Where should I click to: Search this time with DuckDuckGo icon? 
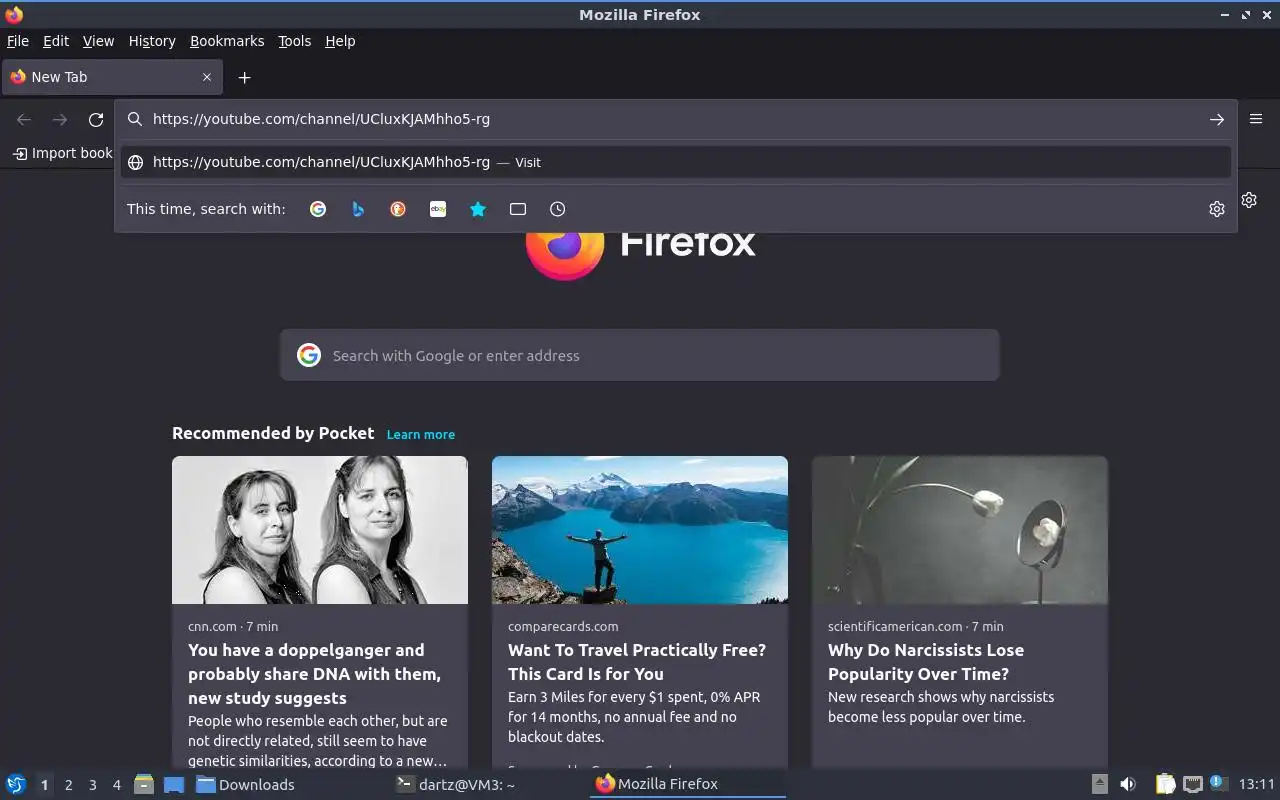(x=398, y=209)
